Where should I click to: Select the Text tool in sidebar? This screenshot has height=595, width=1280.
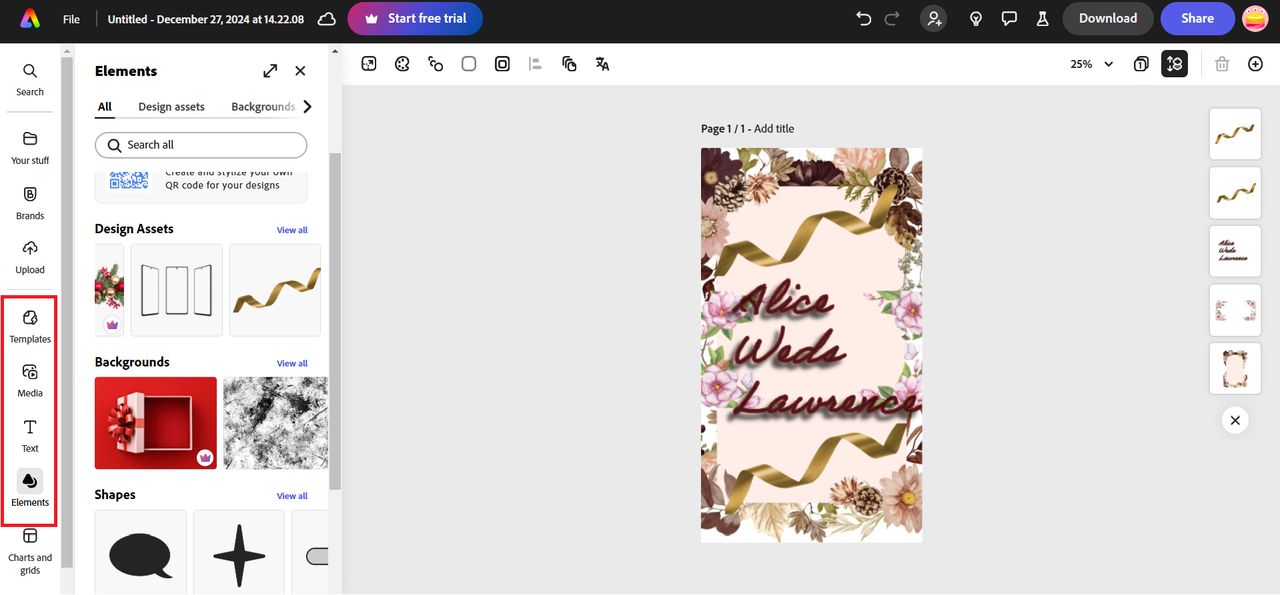(30, 436)
